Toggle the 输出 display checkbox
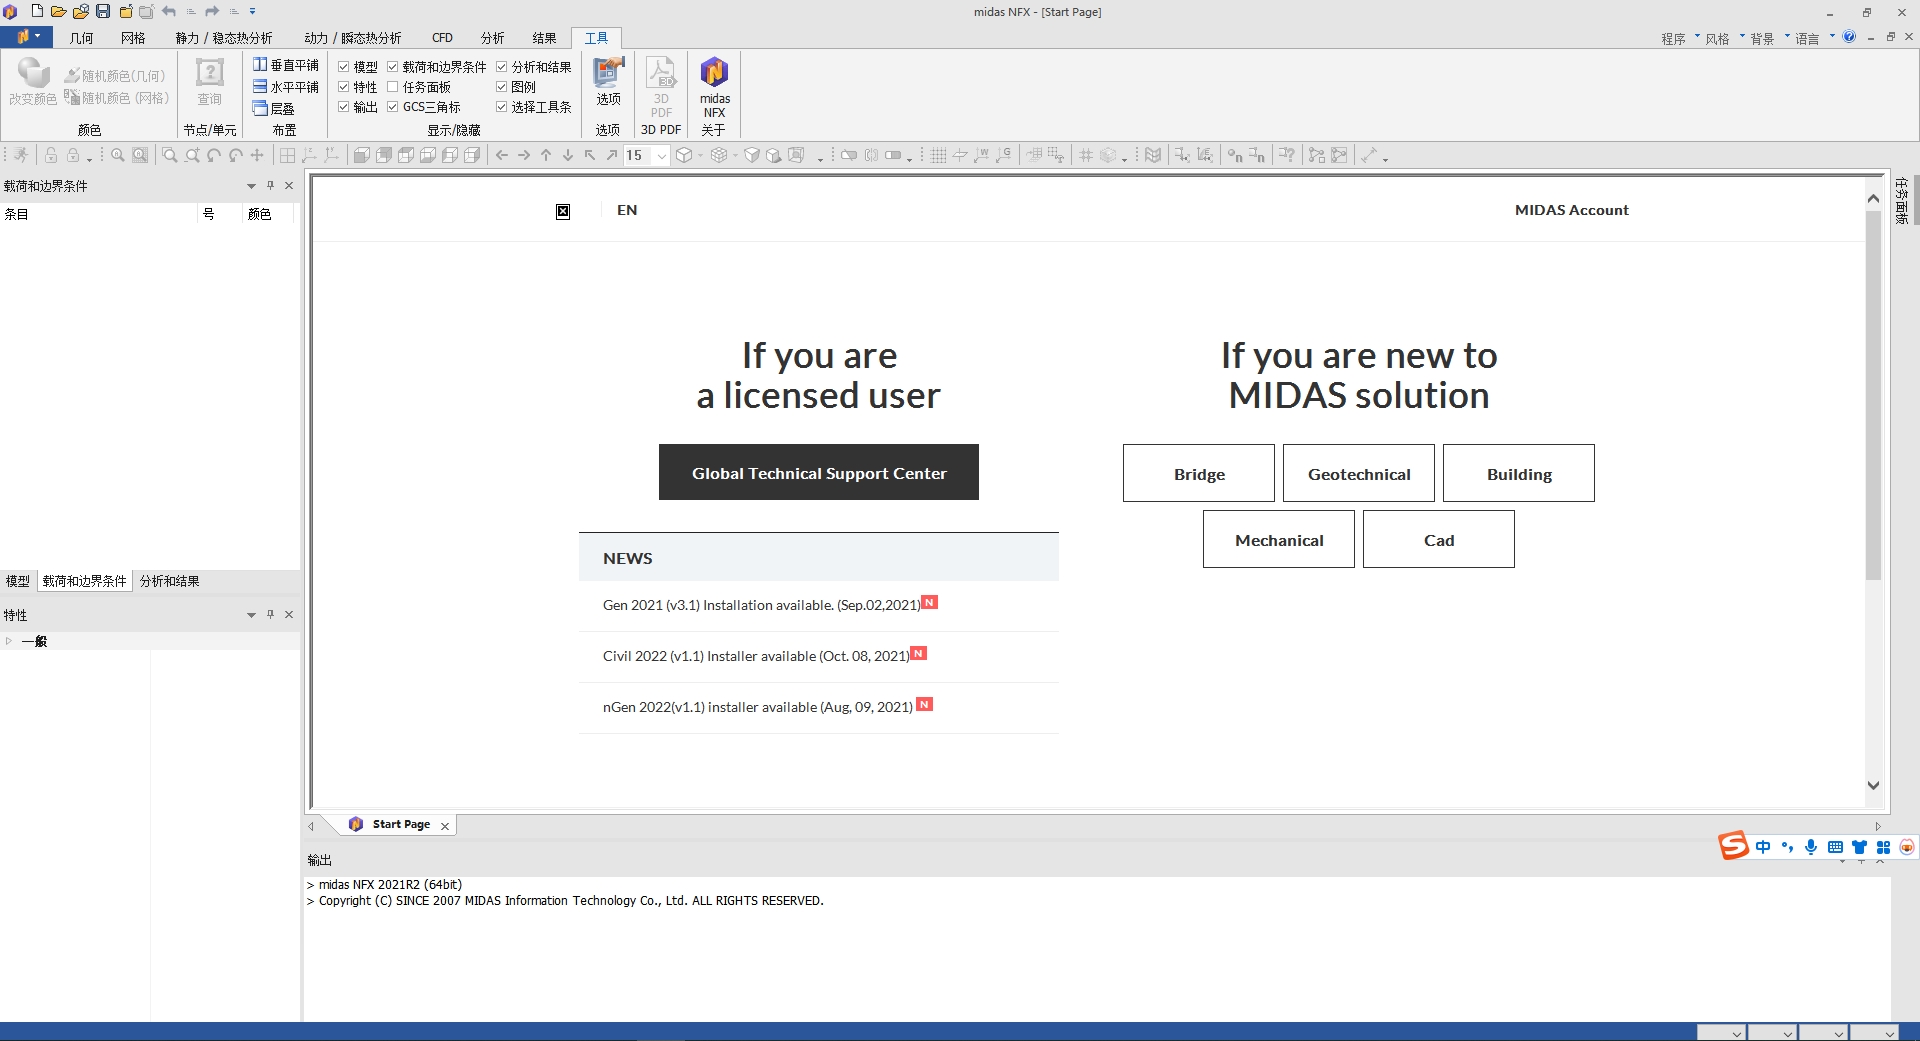This screenshot has height=1041, width=1920. (x=344, y=107)
